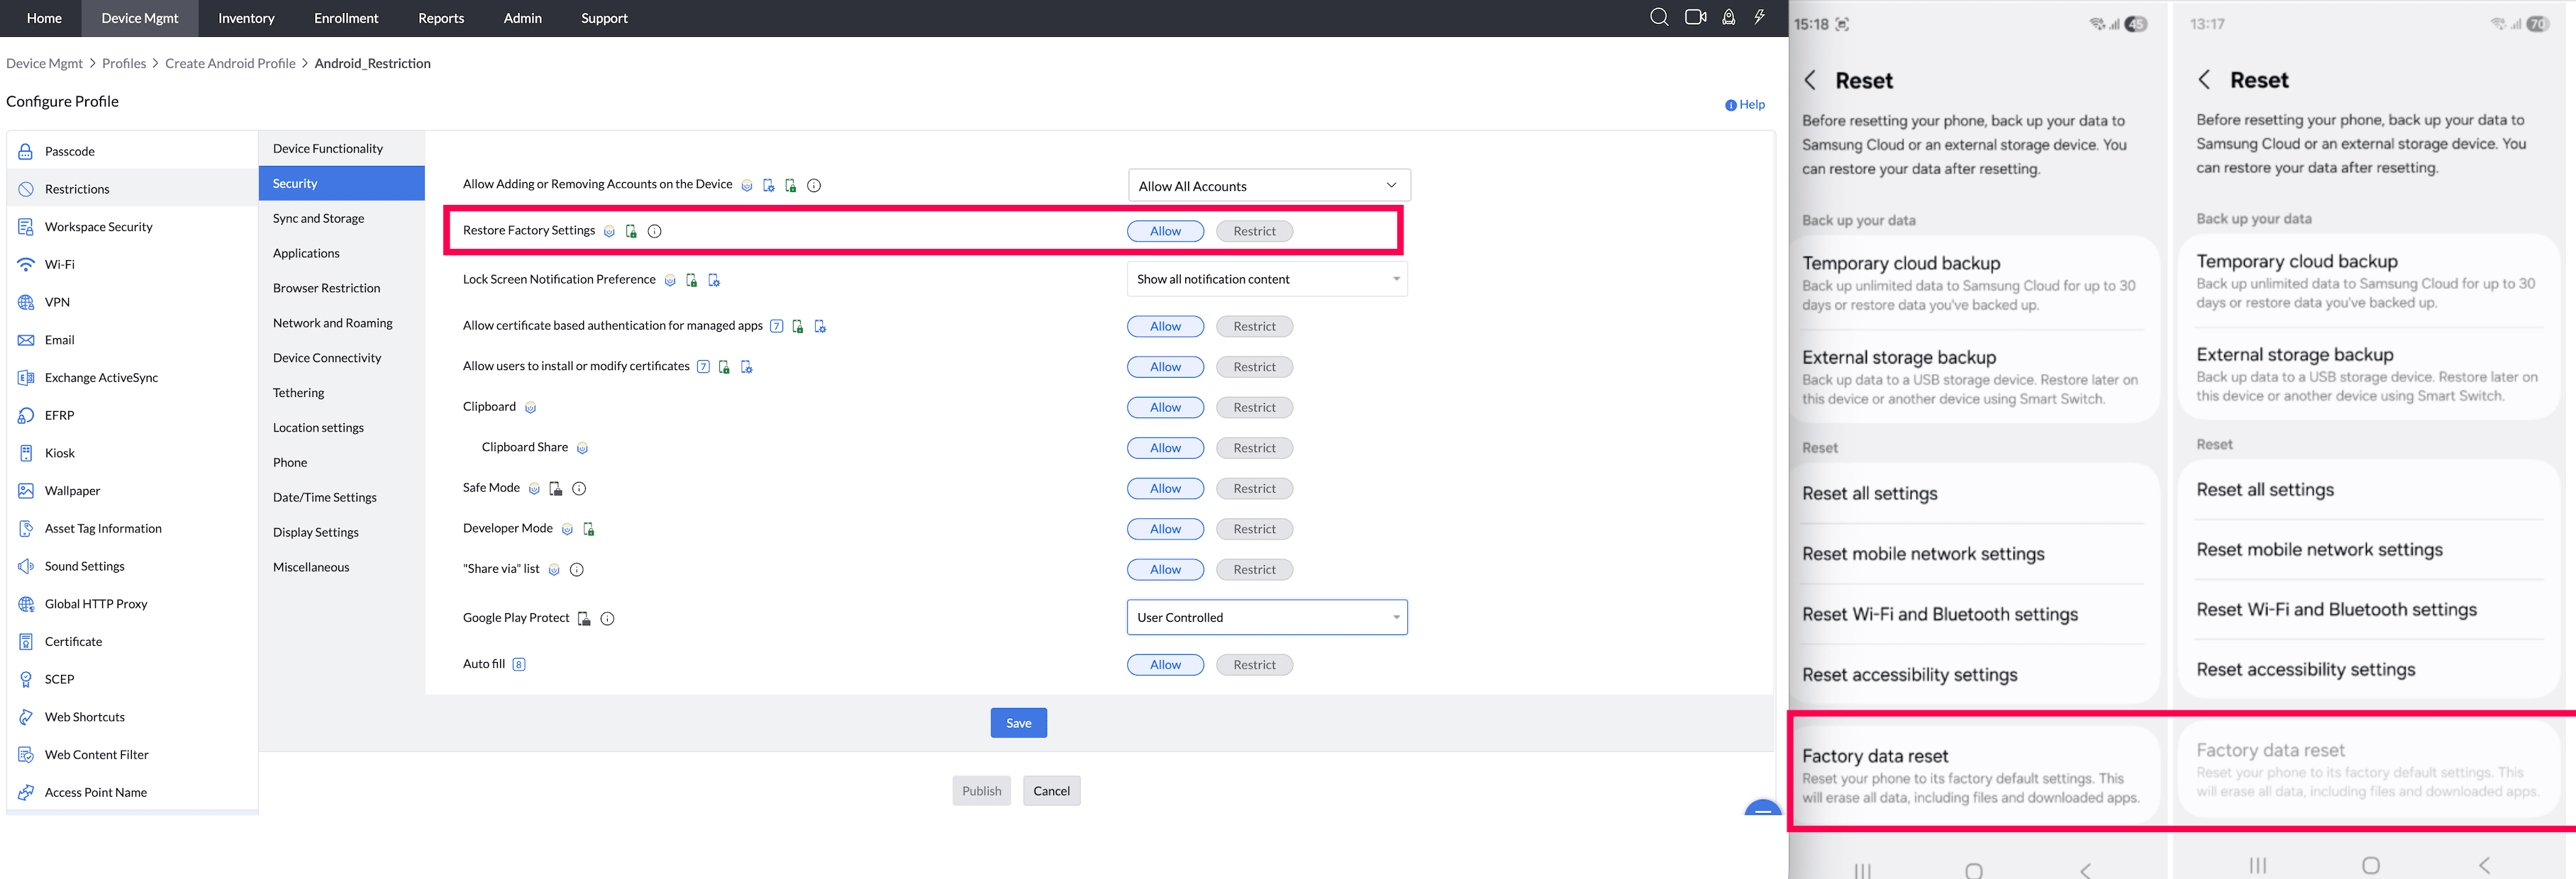
Task: Click info icon next to Google Play Protect
Action: coord(607,618)
